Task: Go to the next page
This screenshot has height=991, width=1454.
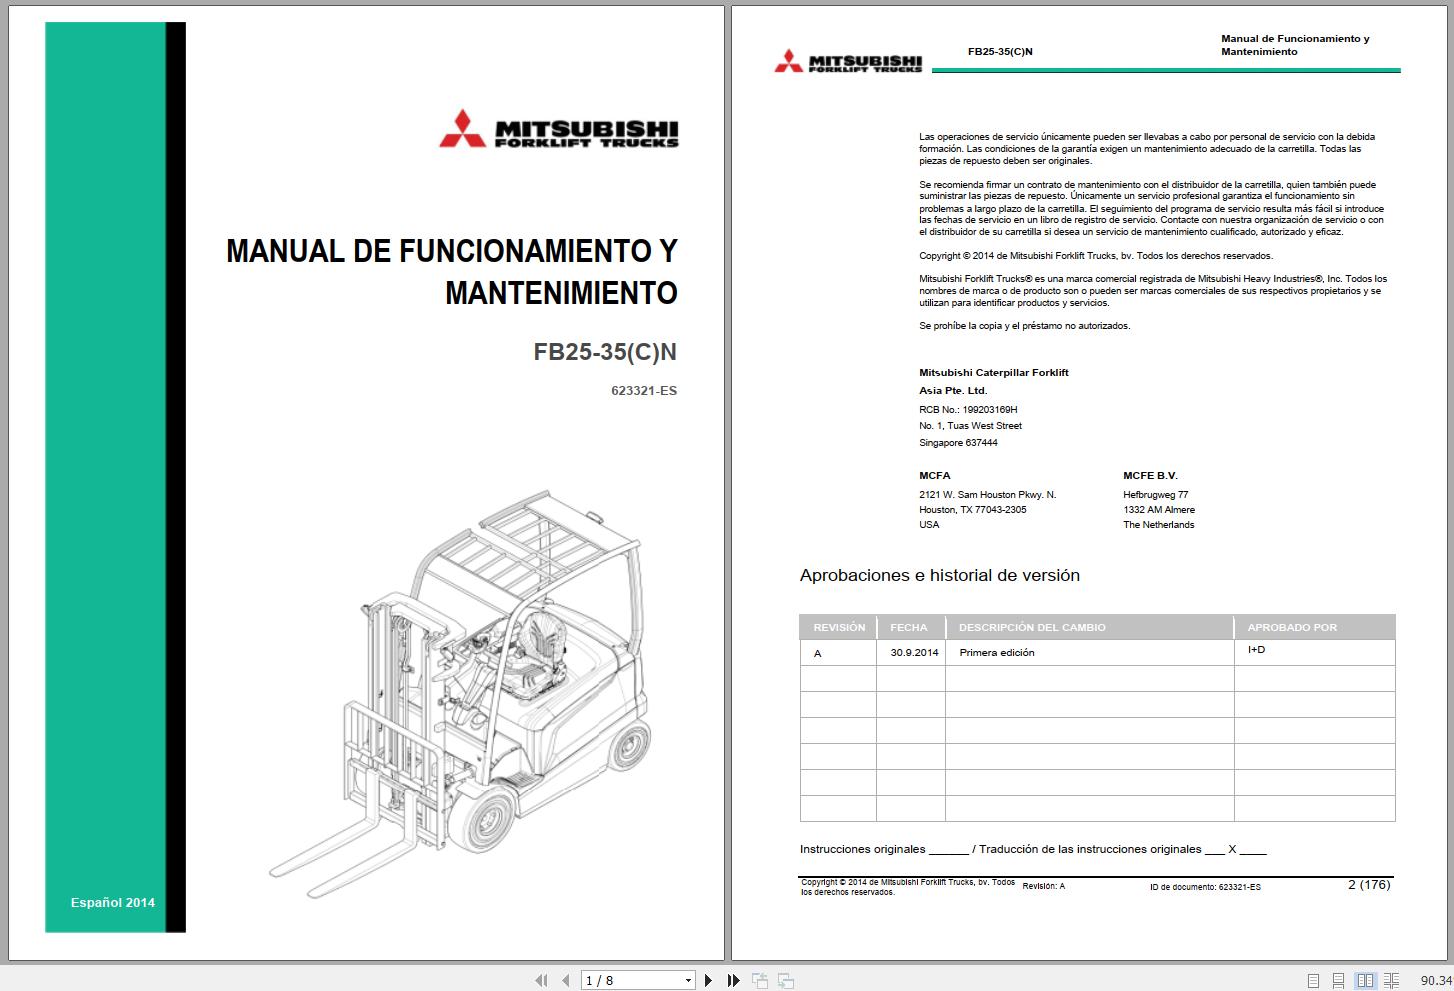Action: point(708,980)
